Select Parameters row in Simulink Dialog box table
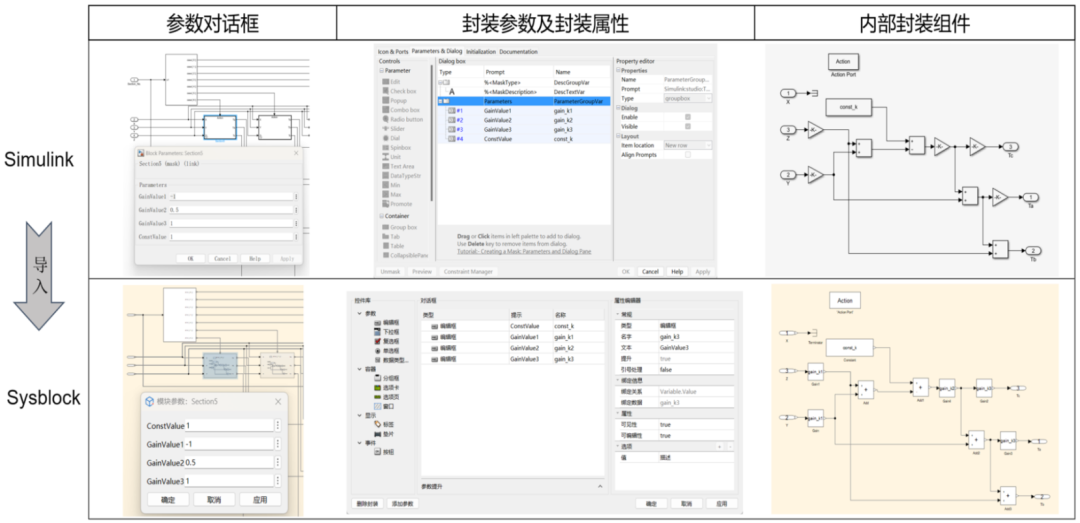The width and height of the screenshot is (1080, 523). (524, 101)
